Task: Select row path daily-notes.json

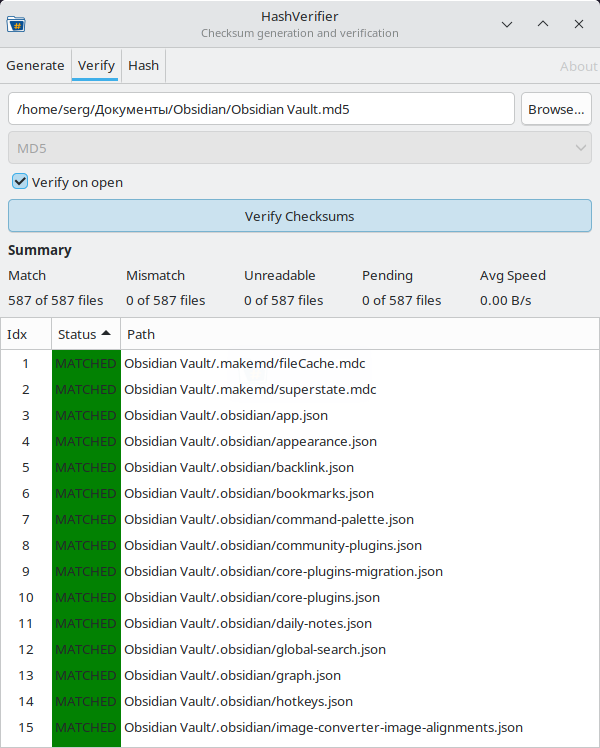Action: pos(248,623)
